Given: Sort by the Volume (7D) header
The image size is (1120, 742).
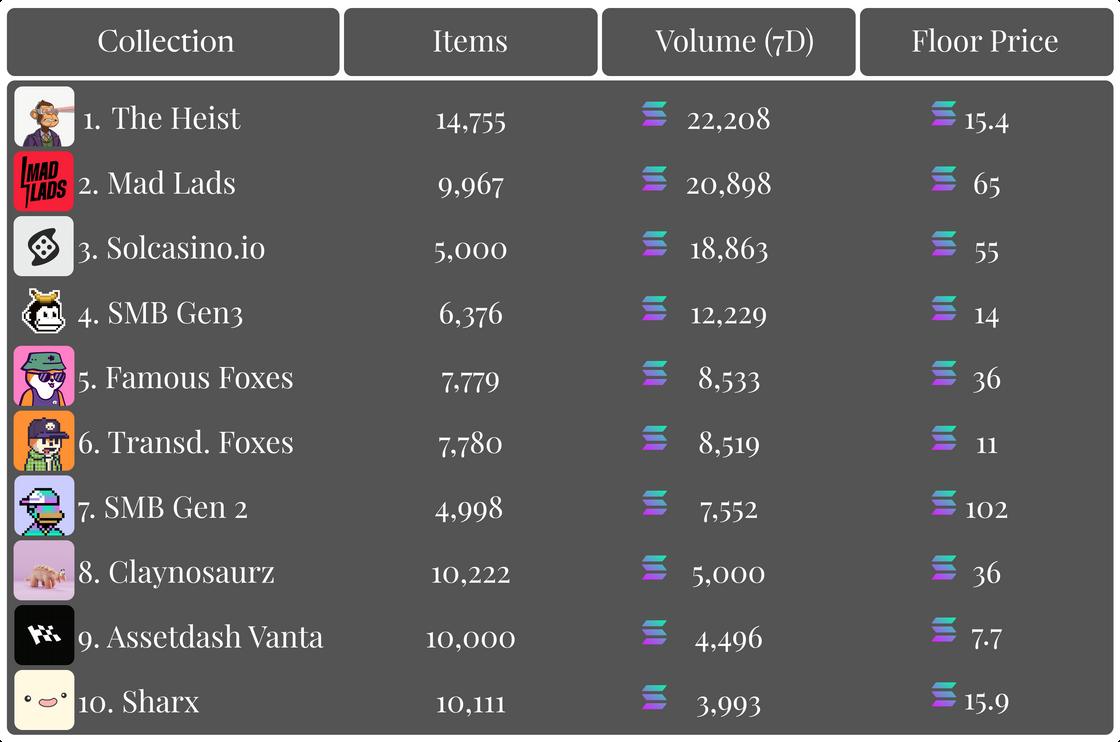Looking at the screenshot, I should pos(729,41).
